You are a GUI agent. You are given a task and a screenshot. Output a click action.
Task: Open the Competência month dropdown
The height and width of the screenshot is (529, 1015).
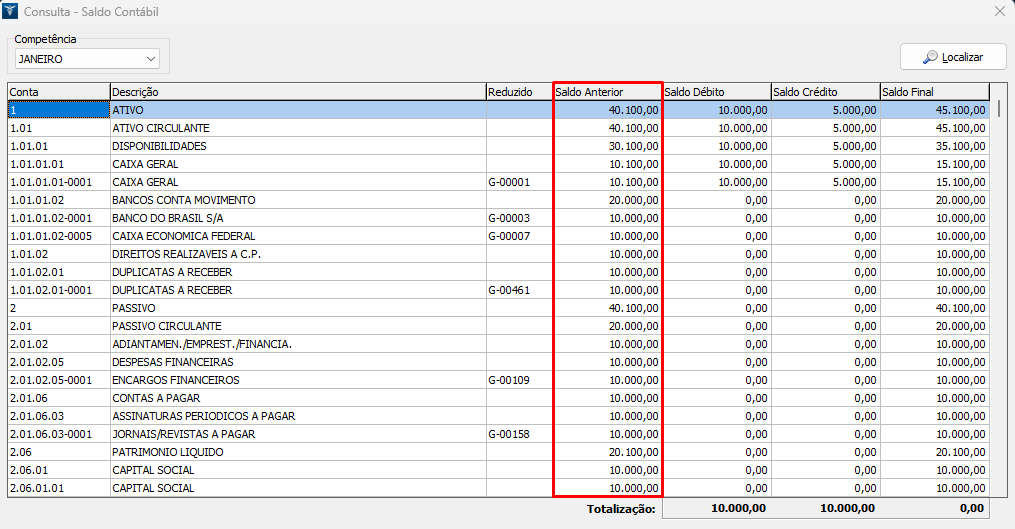pyautogui.click(x=151, y=59)
